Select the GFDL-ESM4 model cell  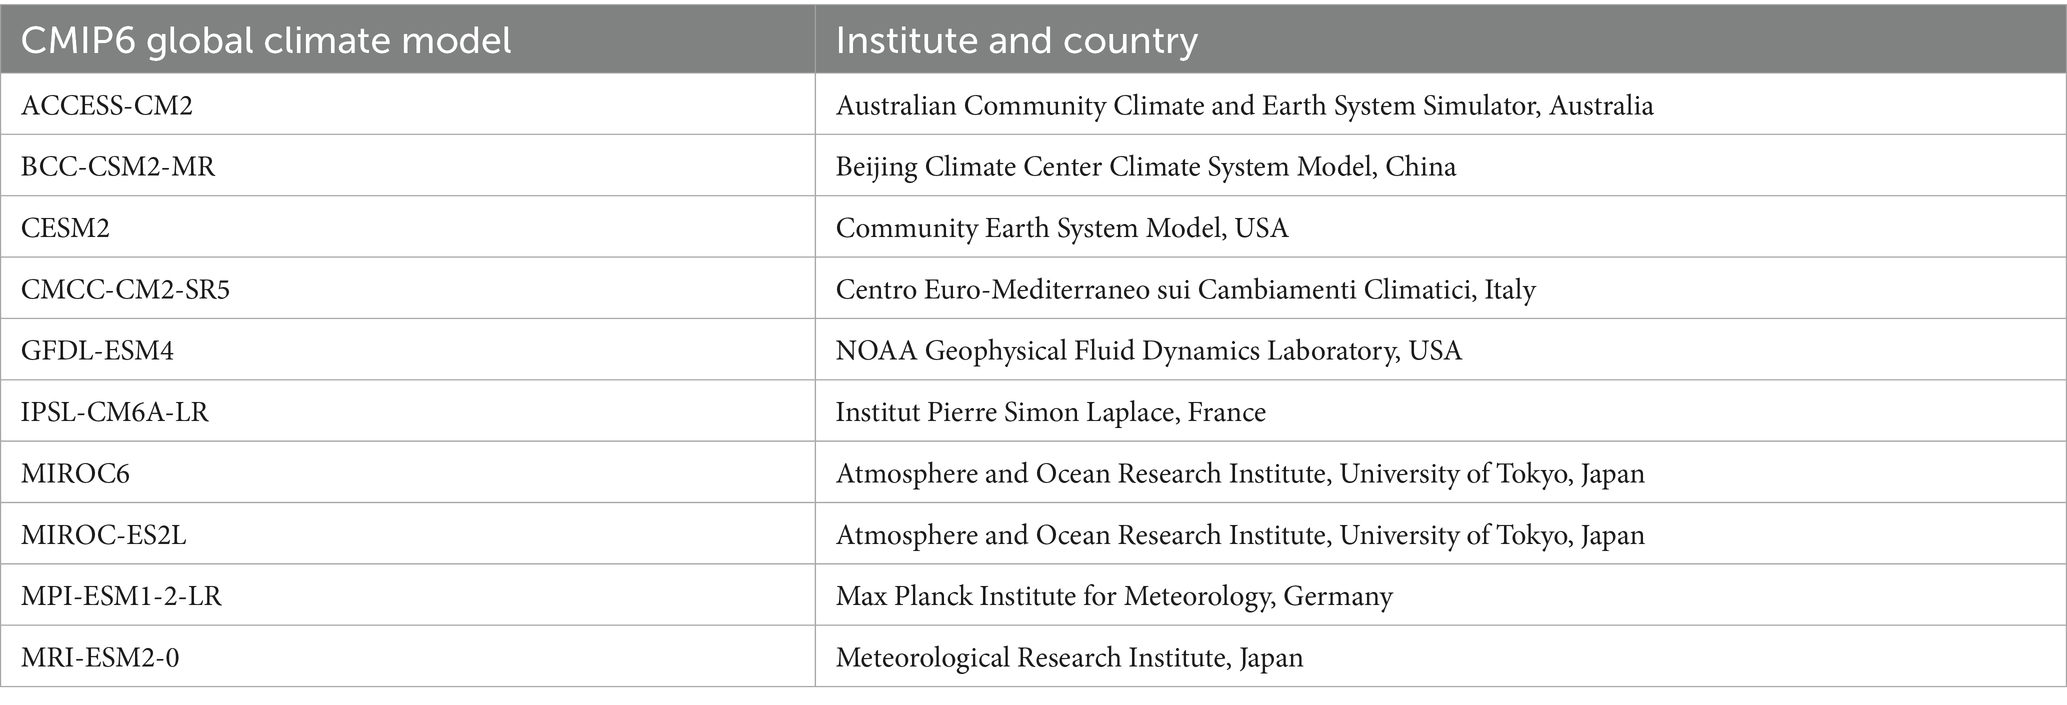pyautogui.click(x=408, y=349)
